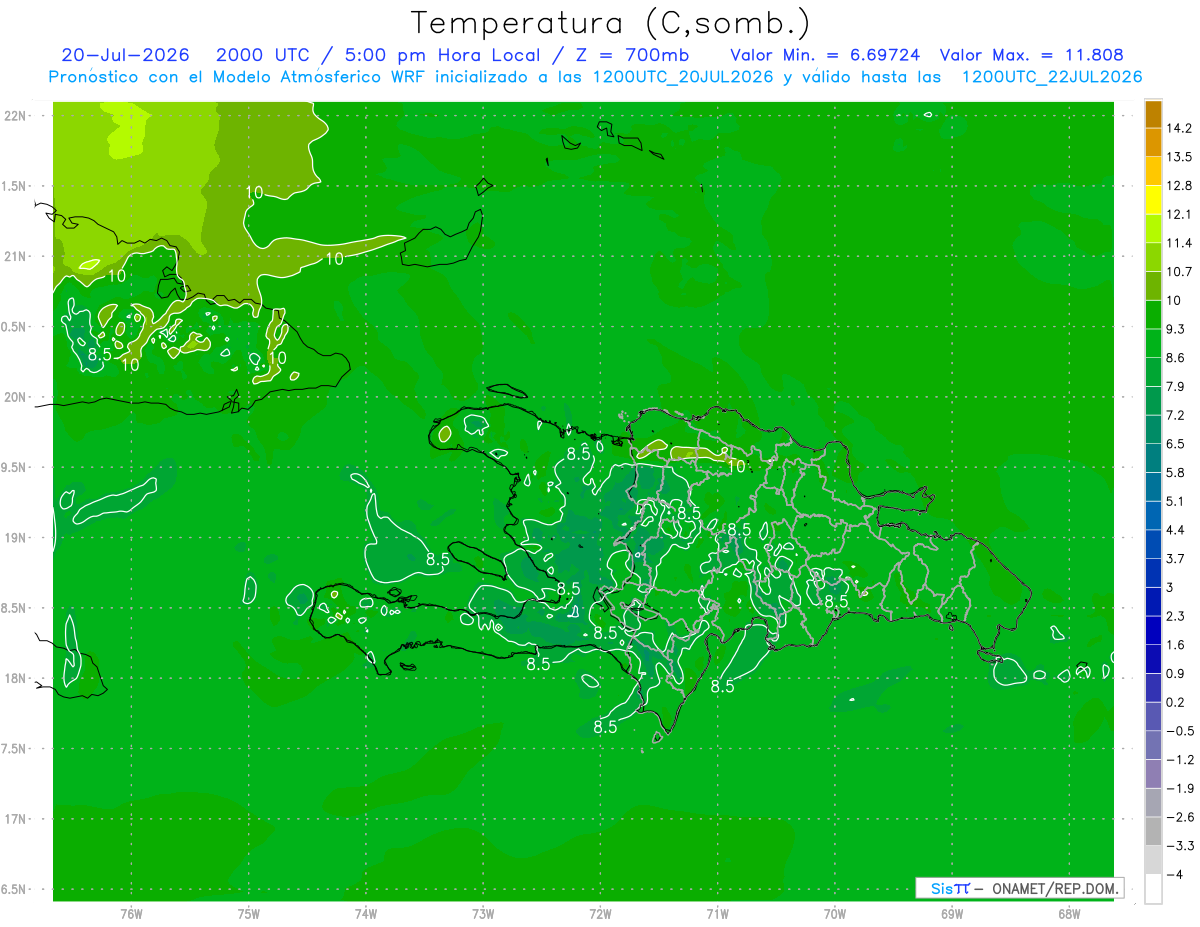Click the longitude axis label "75W"

point(249,914)
